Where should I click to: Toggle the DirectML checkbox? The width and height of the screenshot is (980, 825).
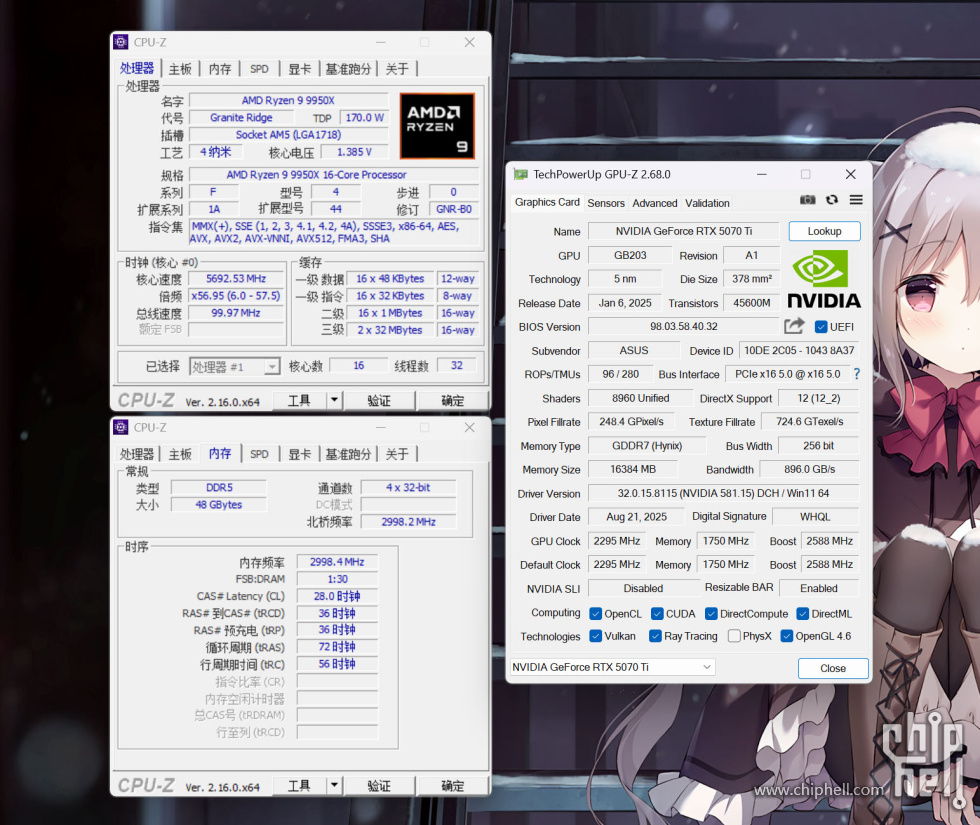(x=802, y=614)
